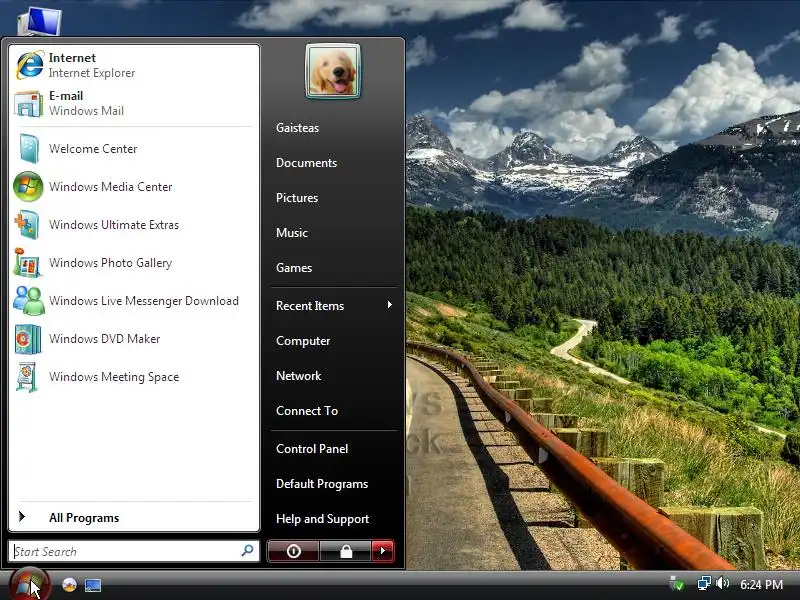Open Documents from the Start menu
The image size is (800, 600).
pos(307,163)
